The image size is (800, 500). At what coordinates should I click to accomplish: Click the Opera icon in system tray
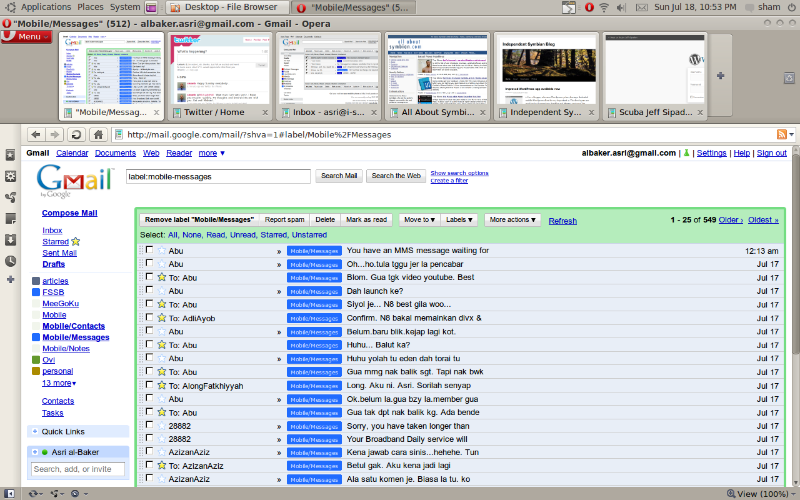coord(589,7)
